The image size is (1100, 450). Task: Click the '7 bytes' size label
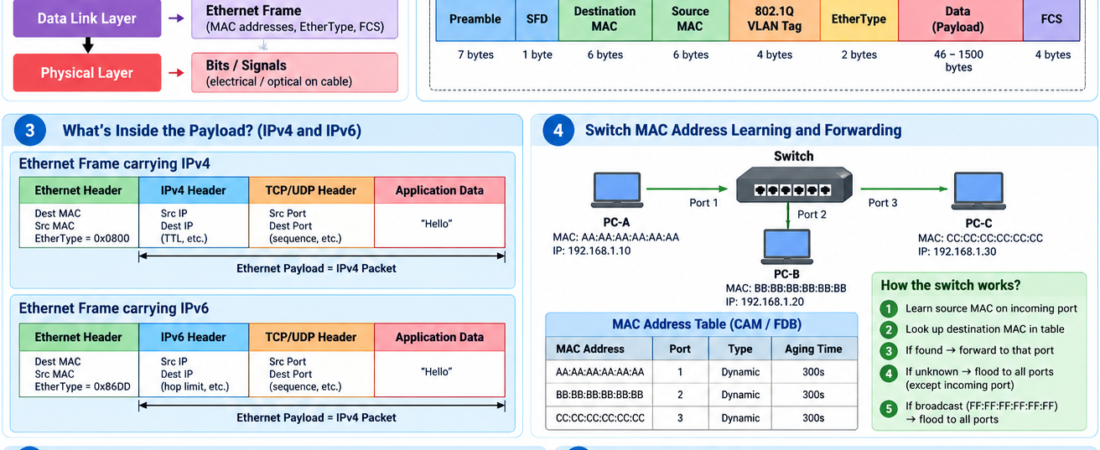pos(476,55)
